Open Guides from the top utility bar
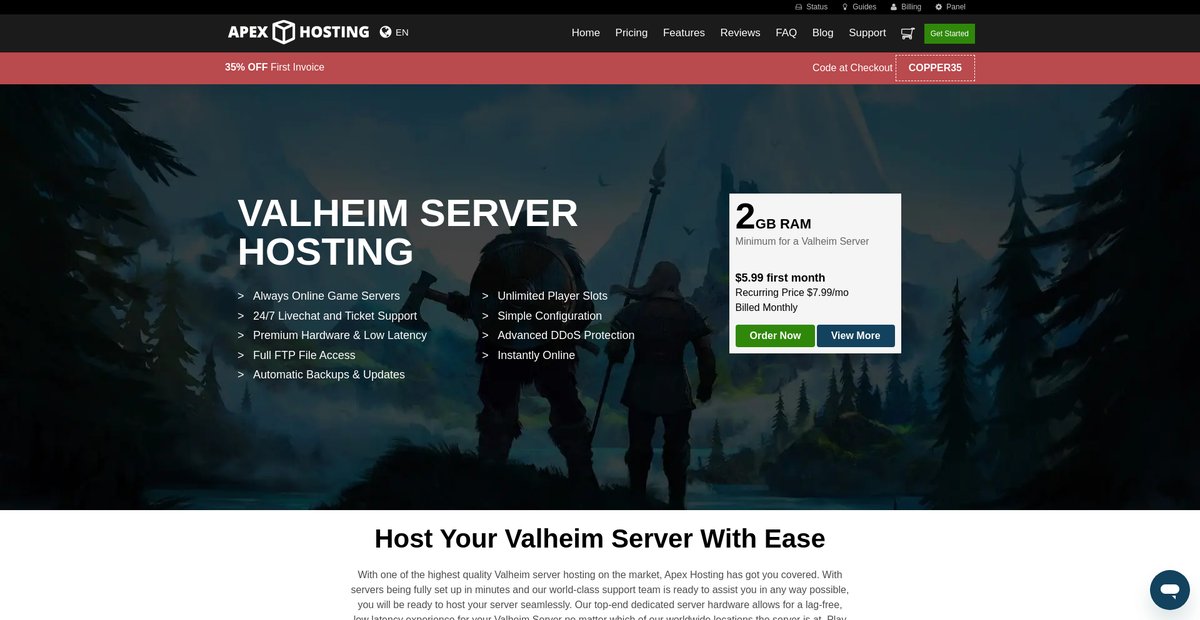The image size is (1200, 620). pyautogui.click(x=859, y=7)
